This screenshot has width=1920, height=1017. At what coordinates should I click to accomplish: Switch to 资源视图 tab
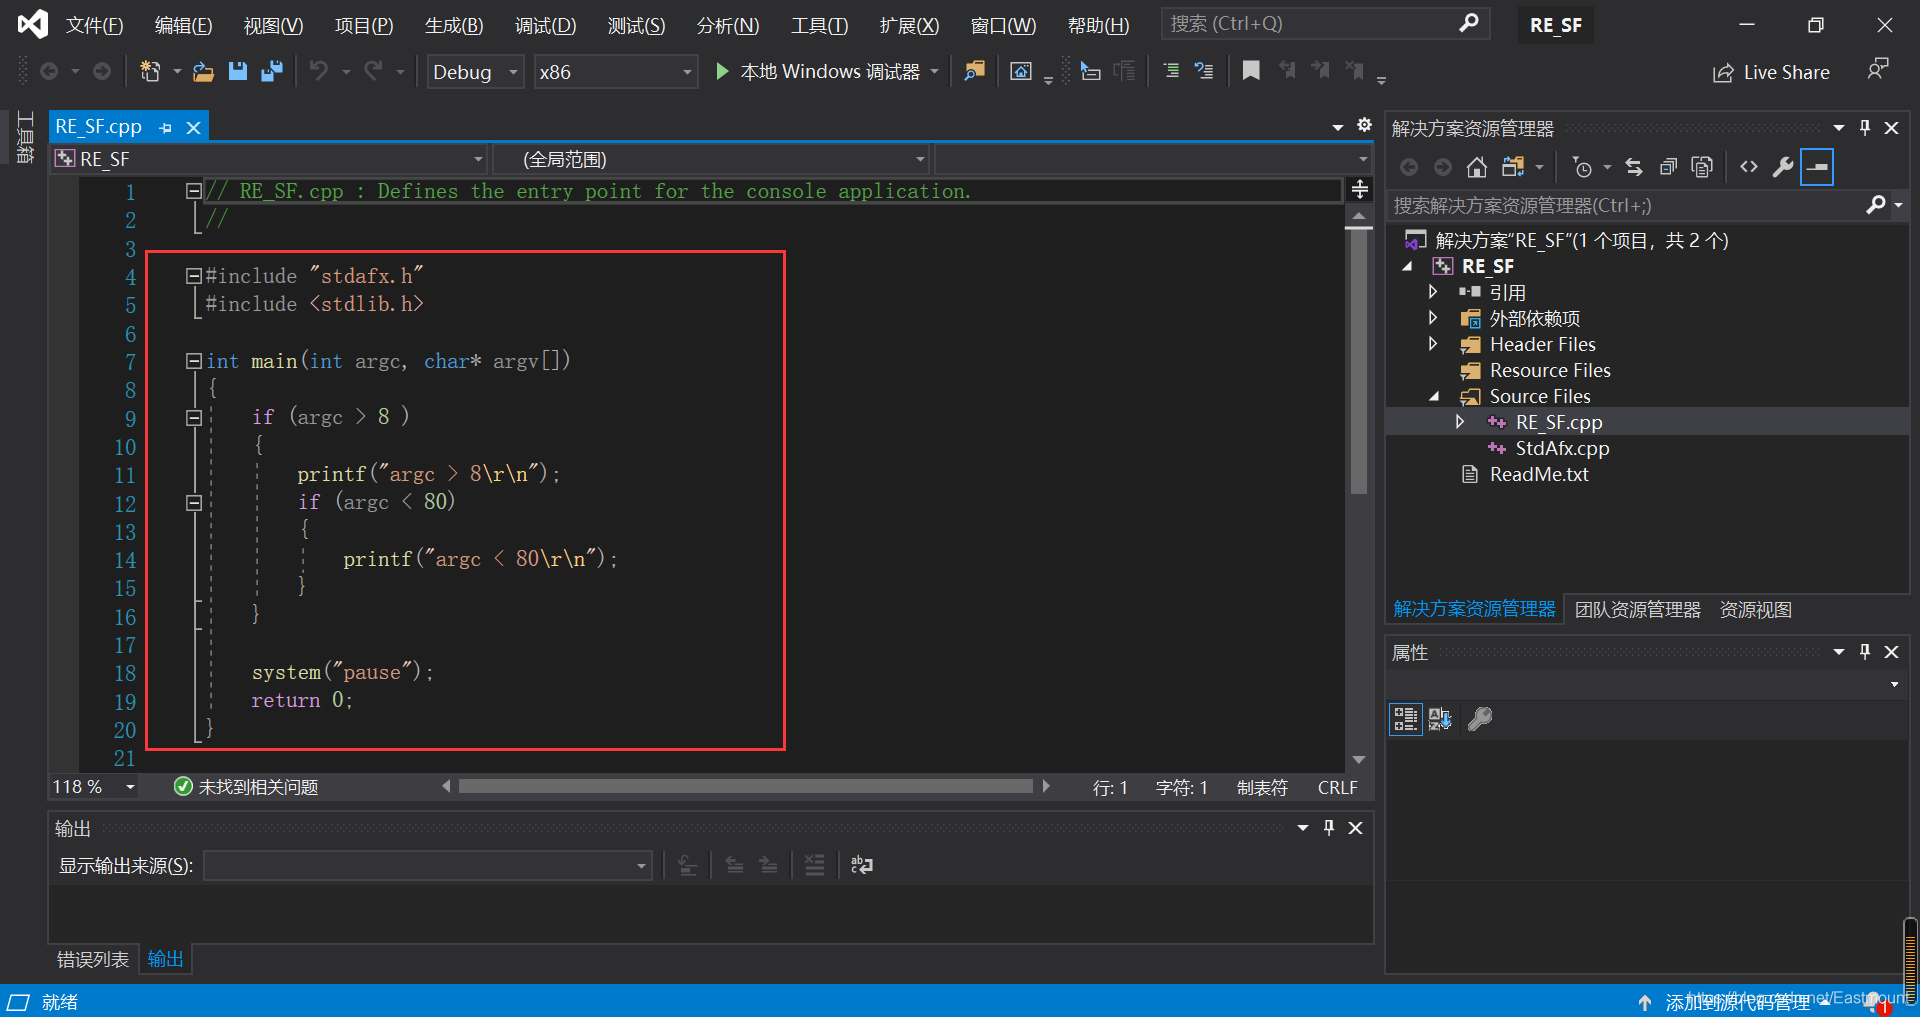1755,610
